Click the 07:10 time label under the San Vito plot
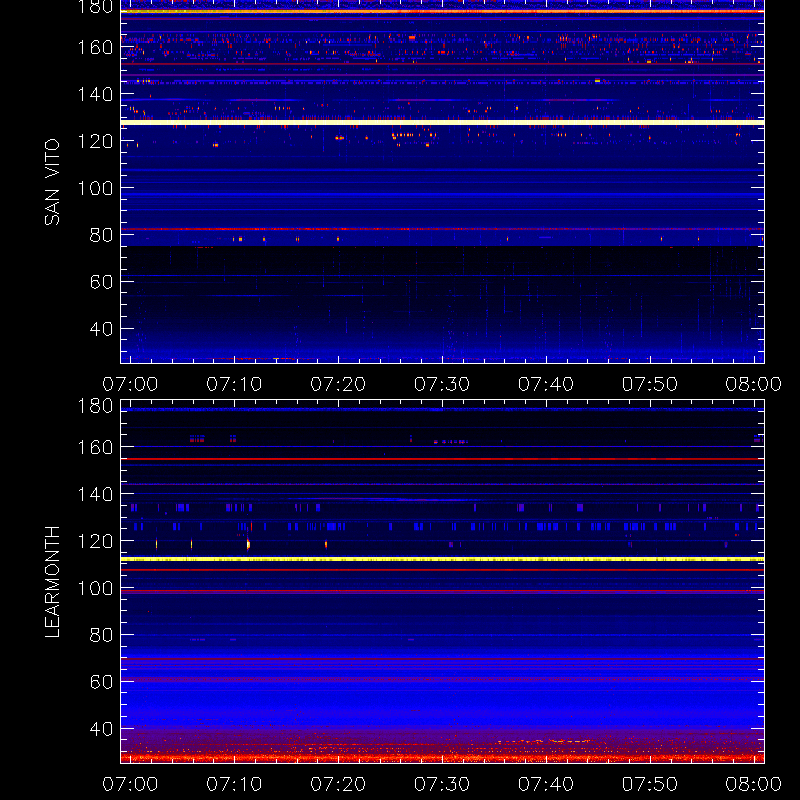 pos(234,384)
